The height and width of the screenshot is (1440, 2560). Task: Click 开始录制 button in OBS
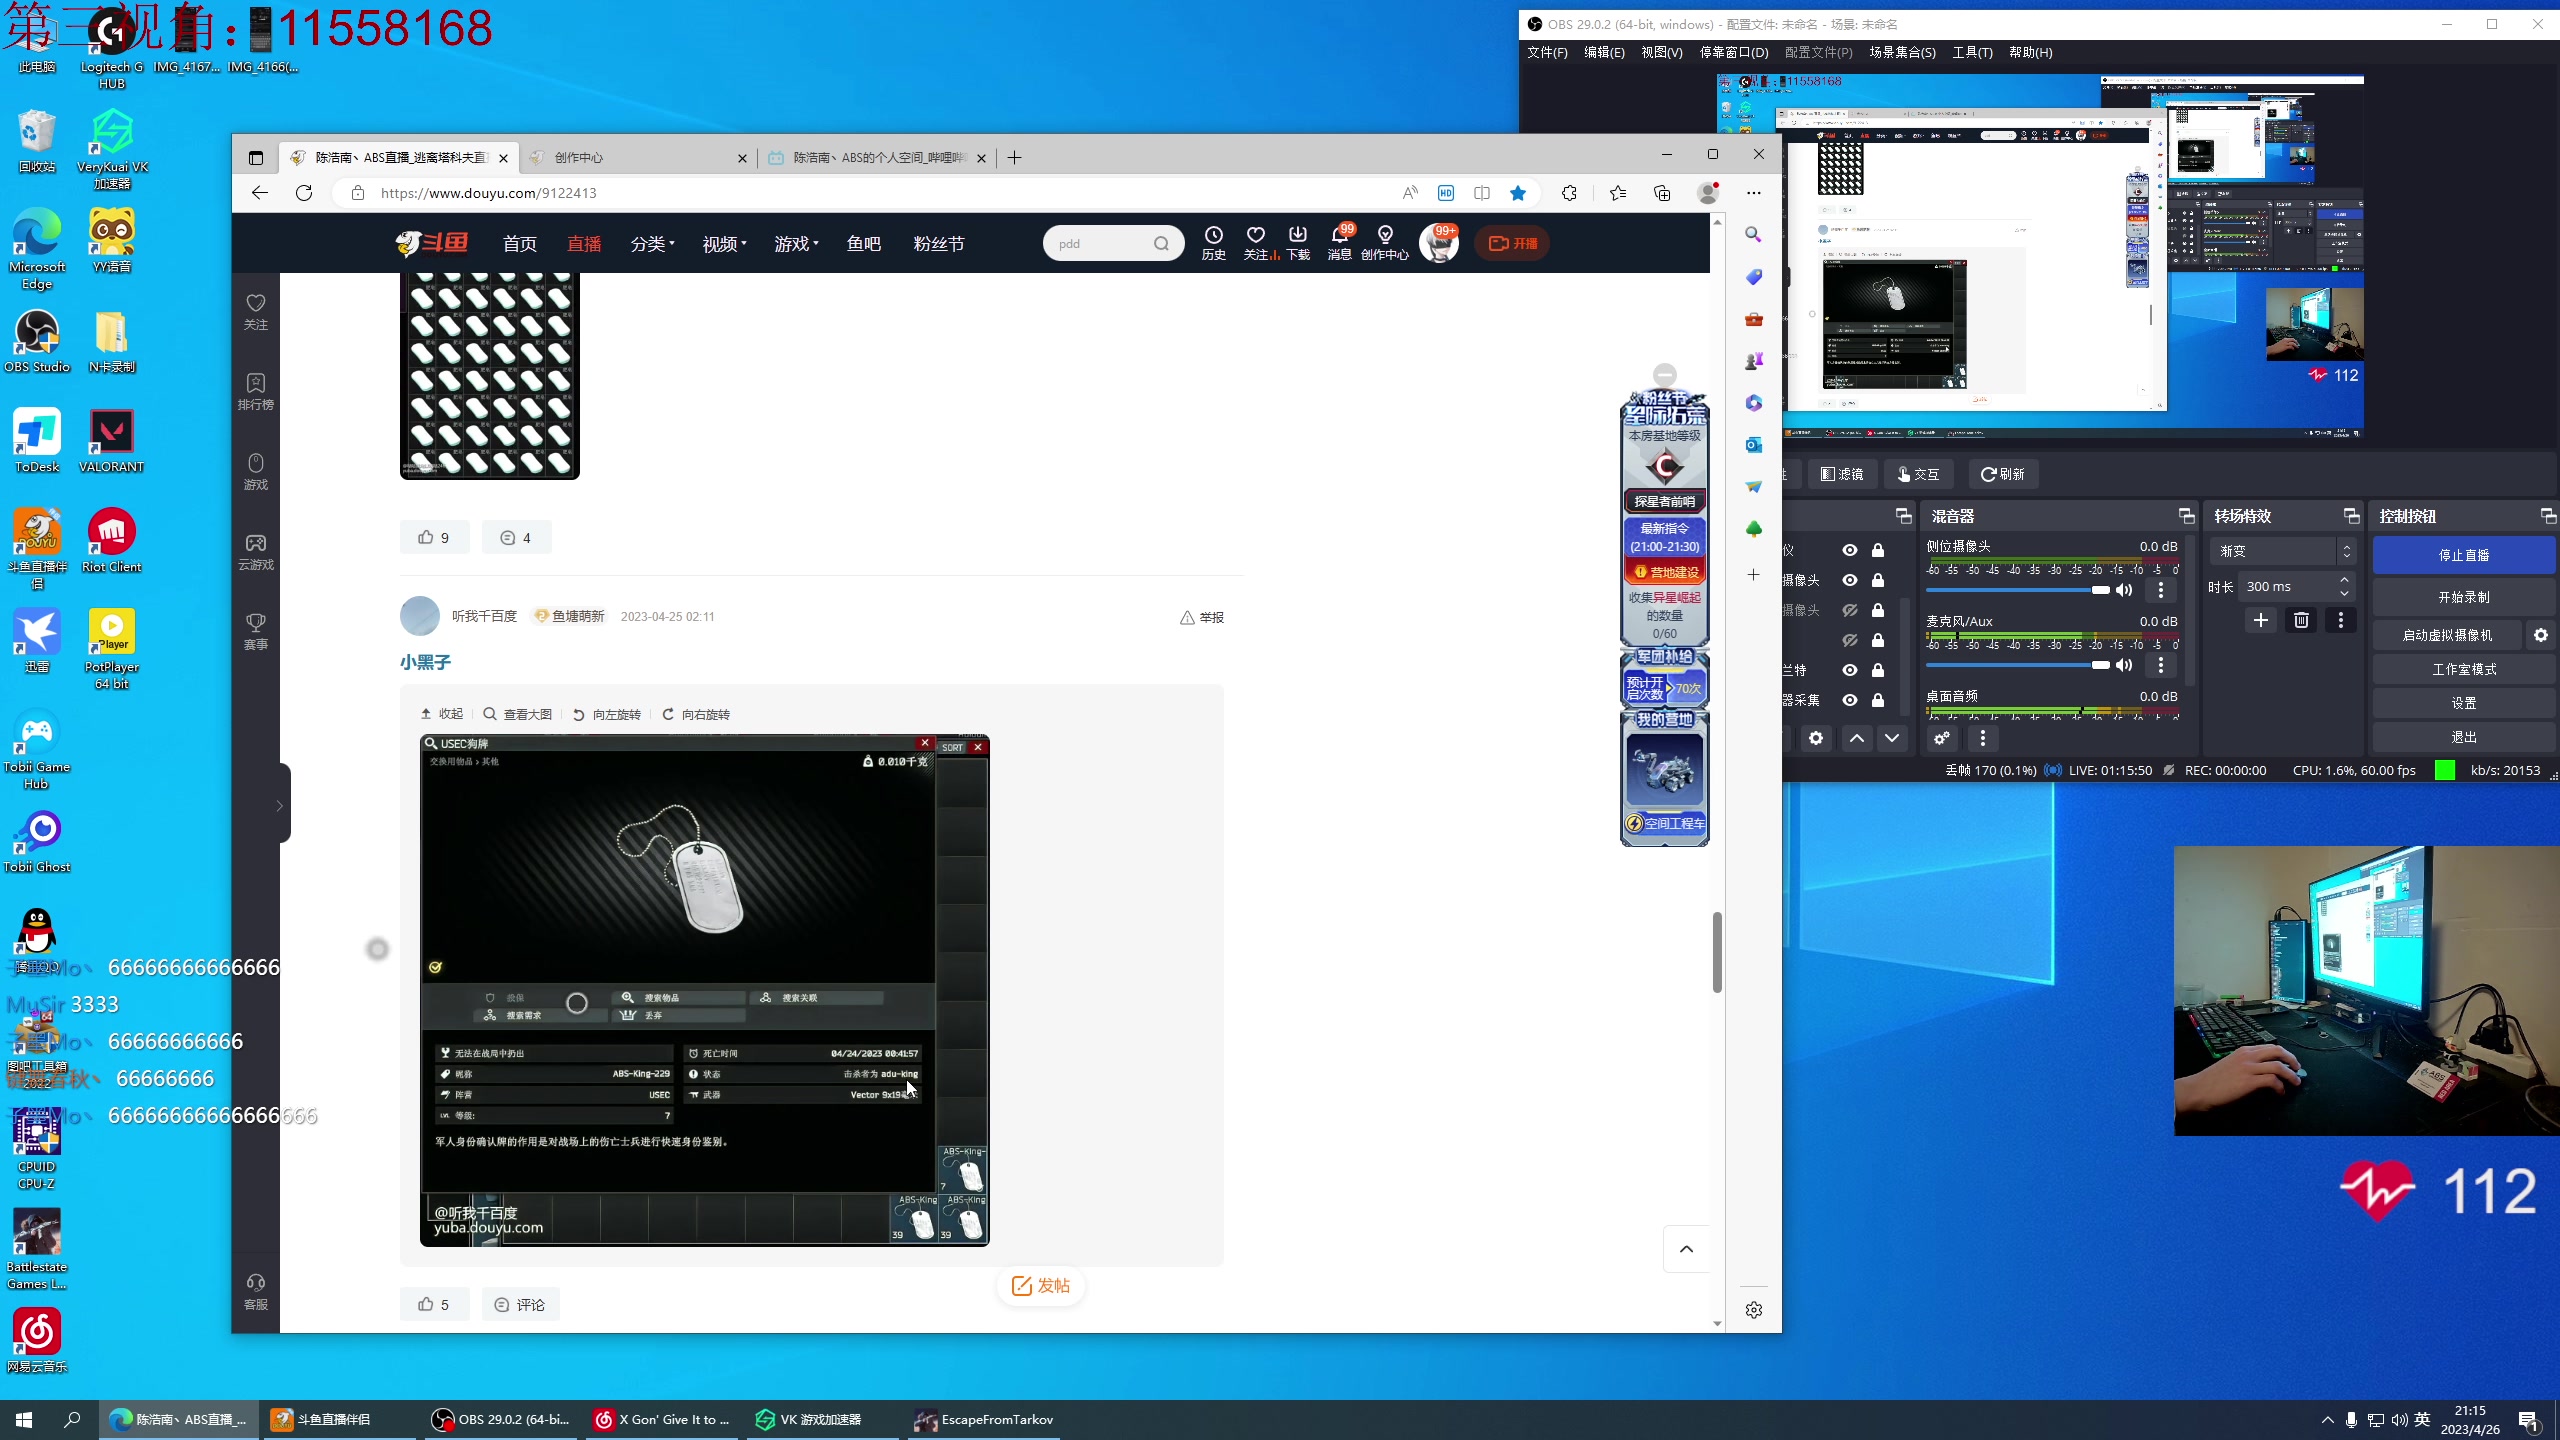[2463, 597]
